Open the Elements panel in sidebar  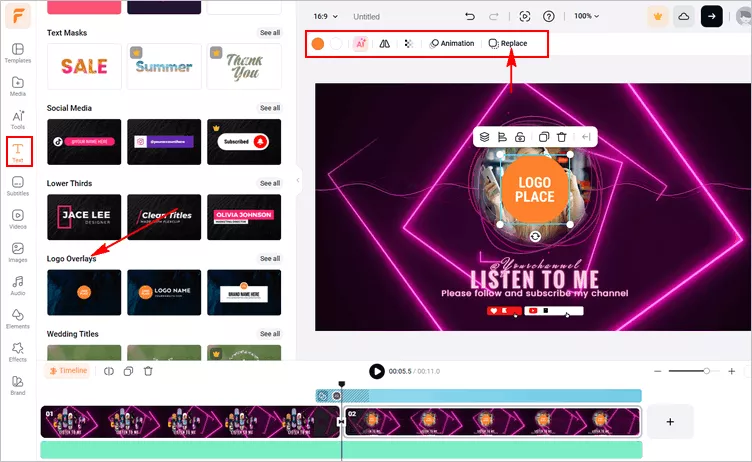[x=18, y=318]
